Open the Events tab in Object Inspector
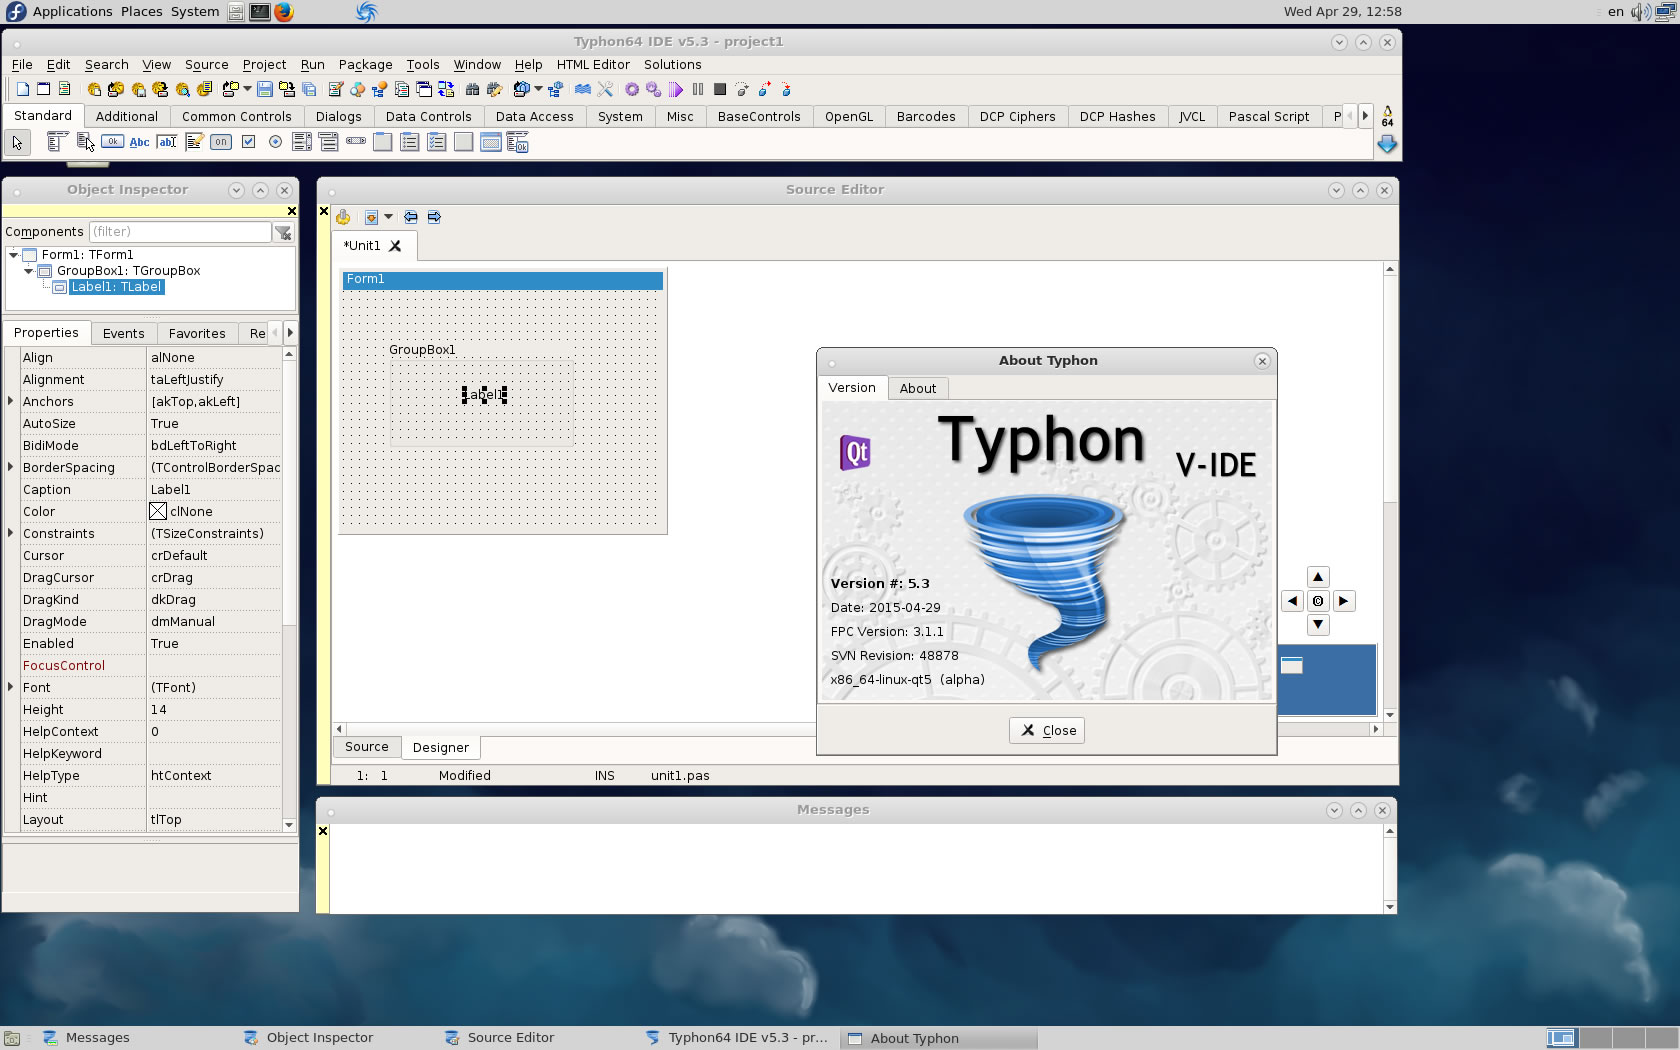1680x1050 pixels. click(124, 333)
